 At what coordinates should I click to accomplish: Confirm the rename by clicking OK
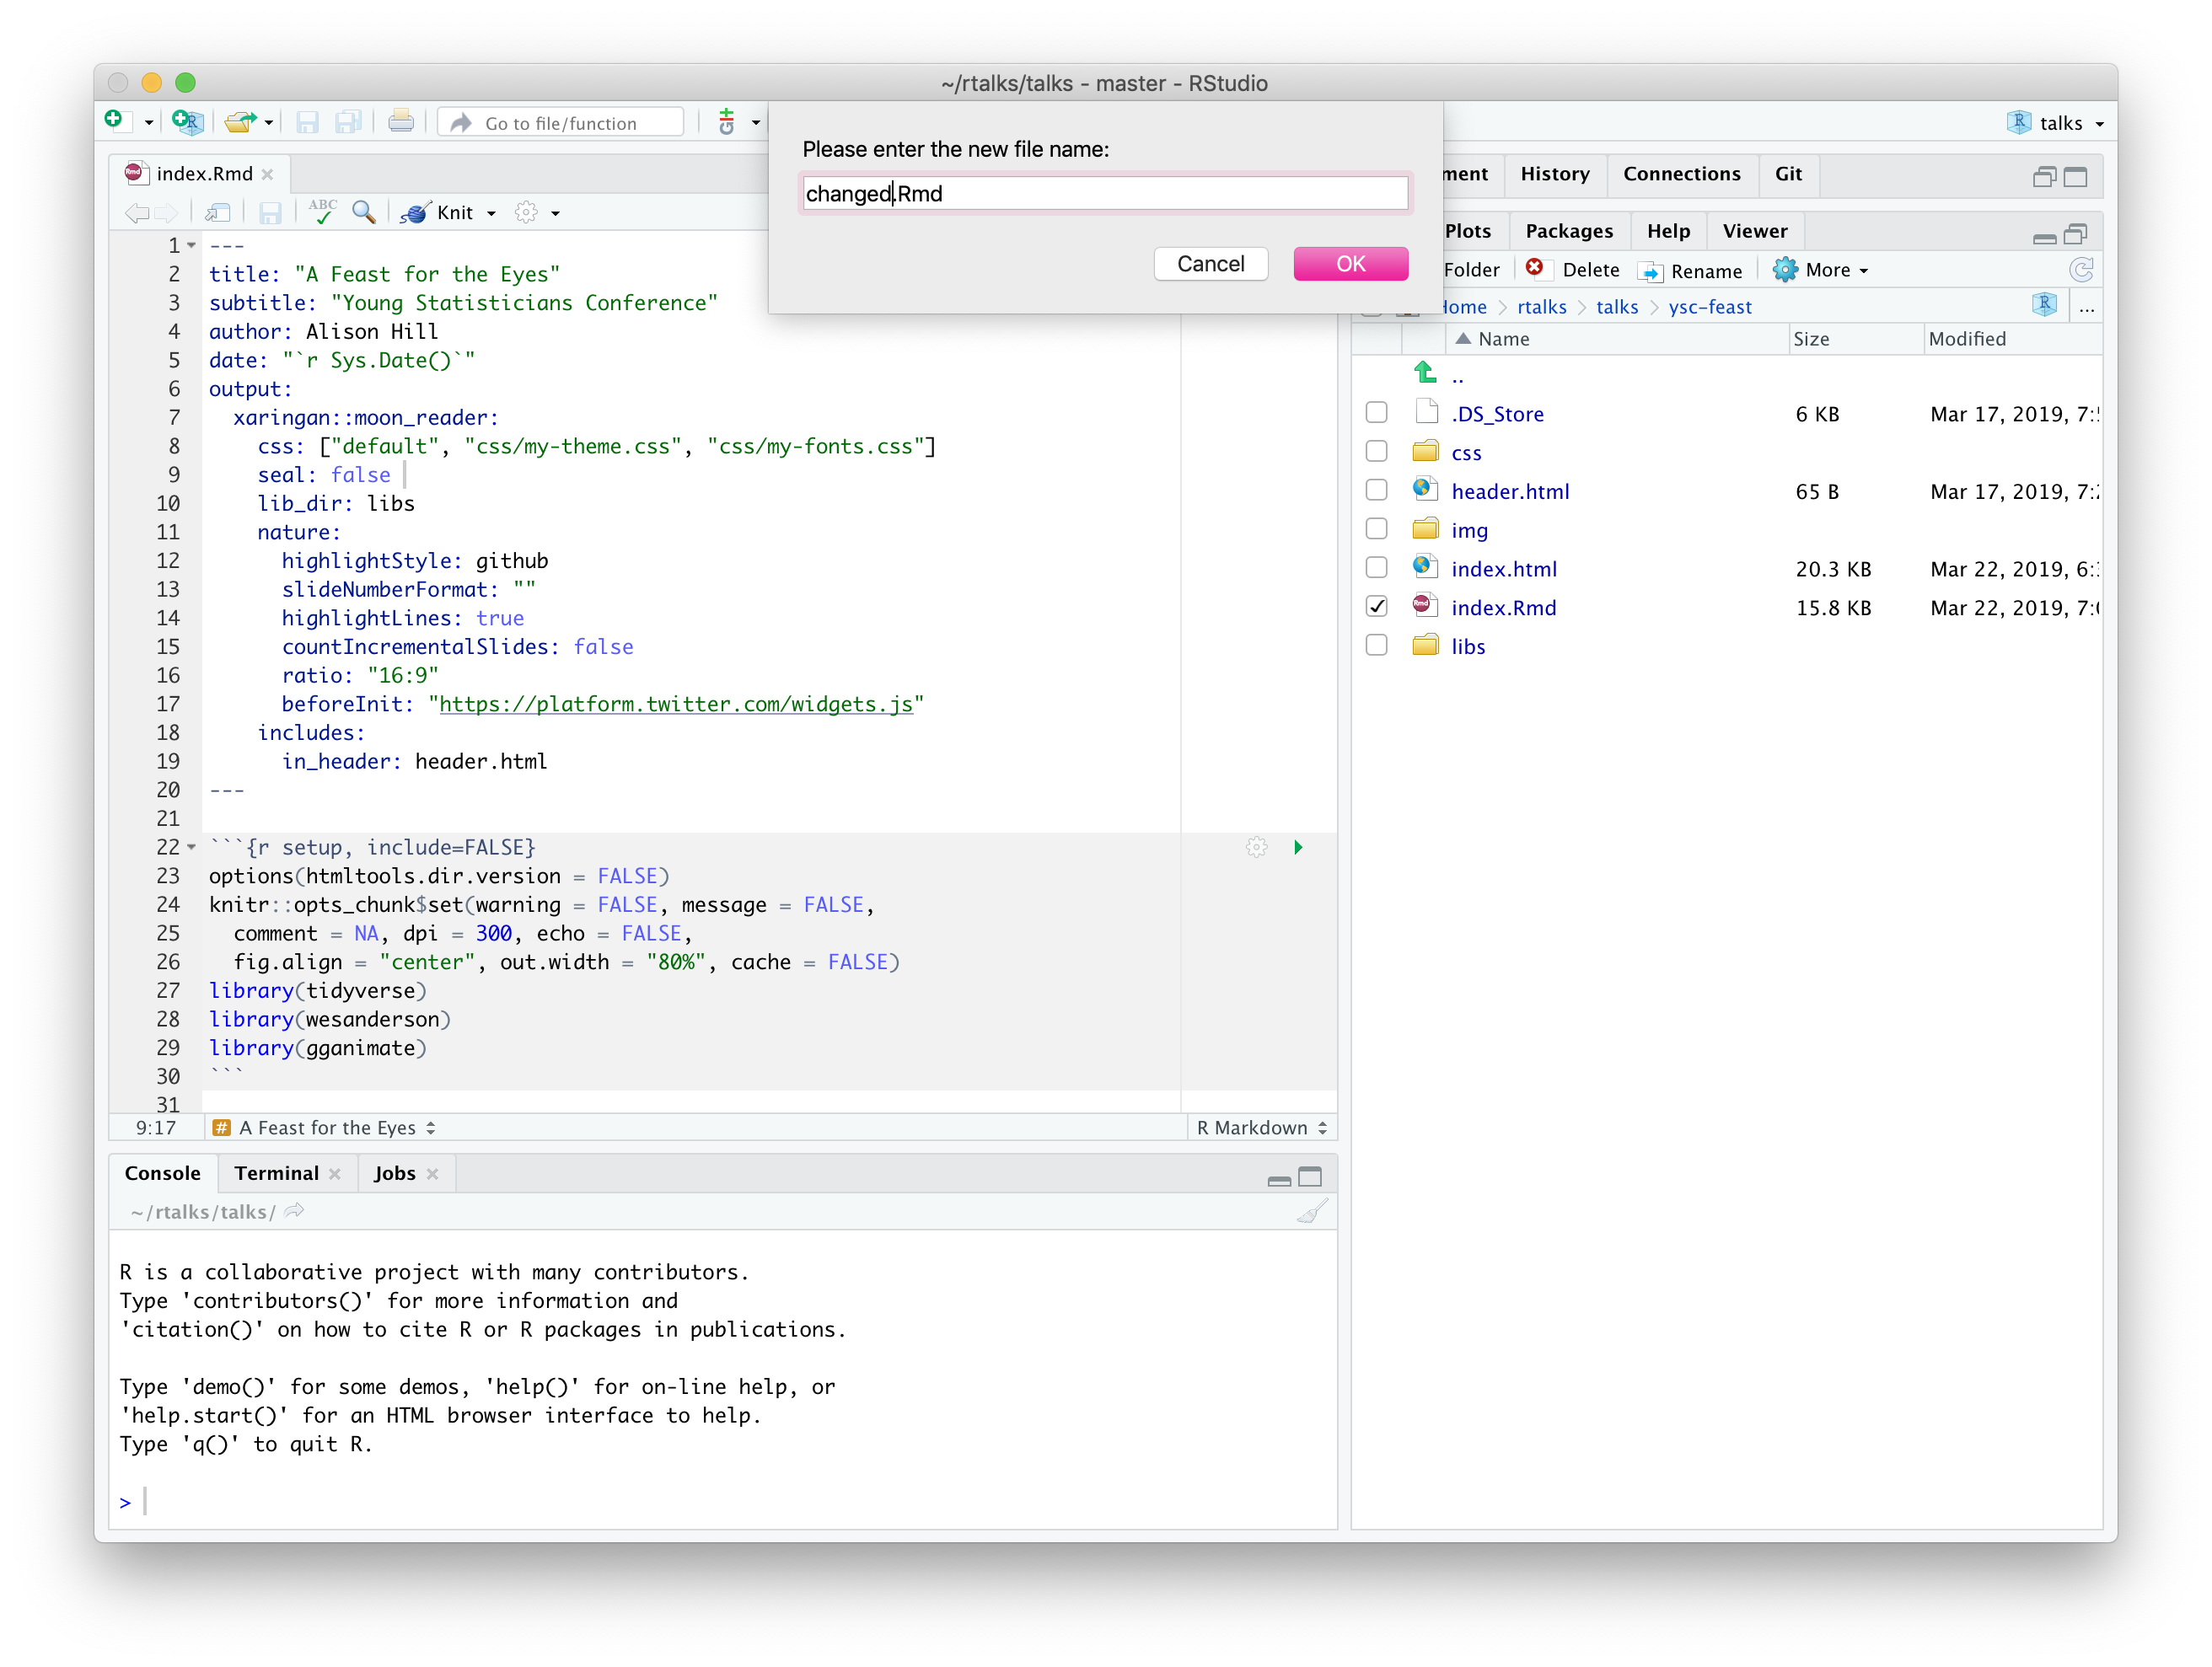1351,263
